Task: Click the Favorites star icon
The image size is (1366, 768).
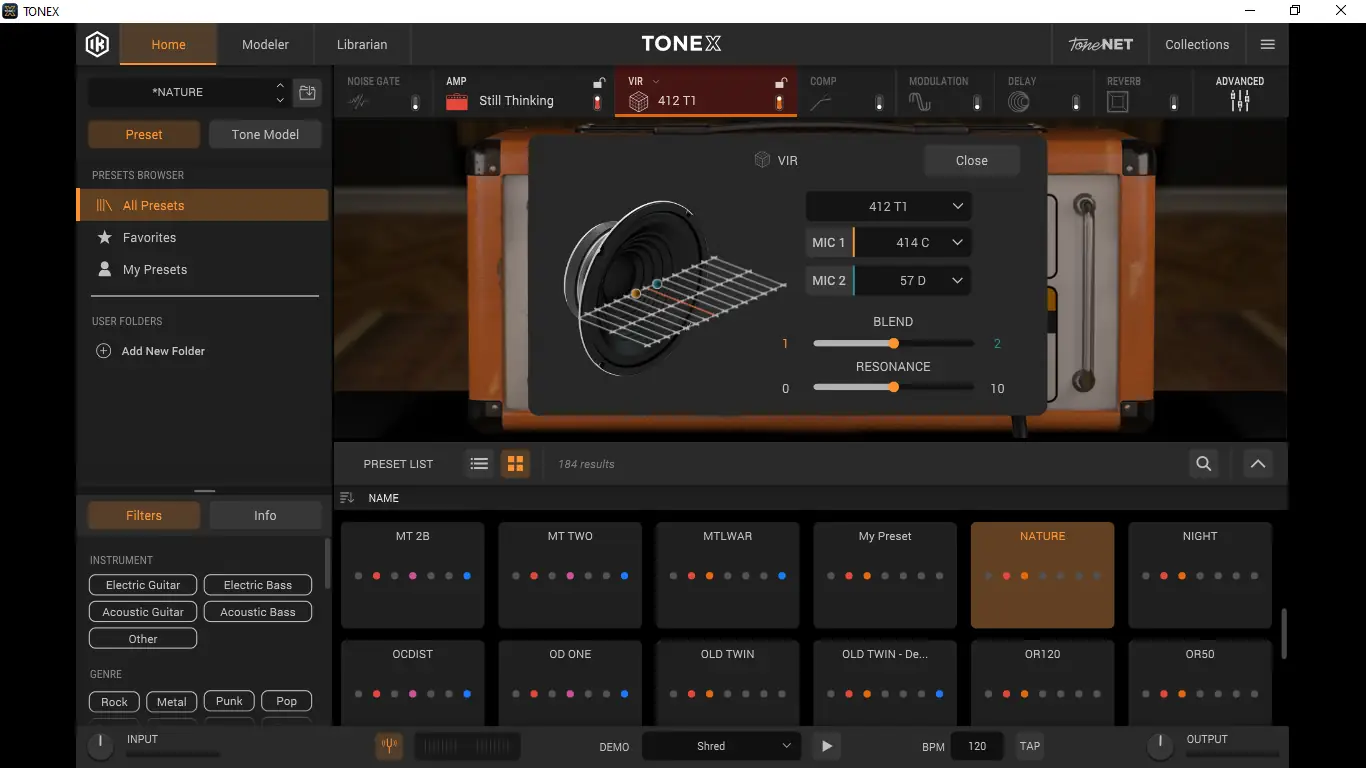Action: [104, 237]
